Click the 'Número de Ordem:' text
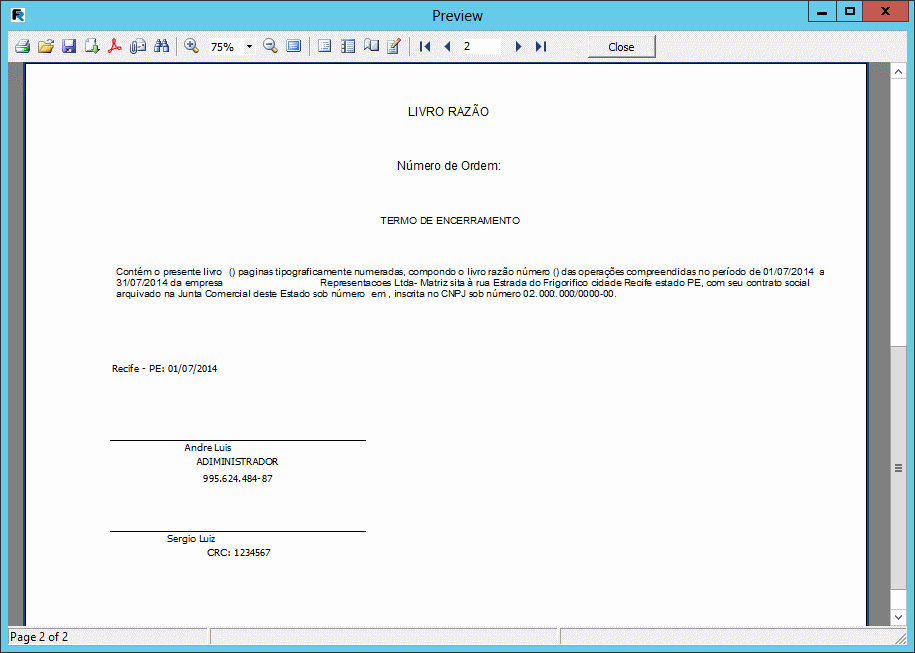Viewport: 915px width, 653px height. coord(449,166)
